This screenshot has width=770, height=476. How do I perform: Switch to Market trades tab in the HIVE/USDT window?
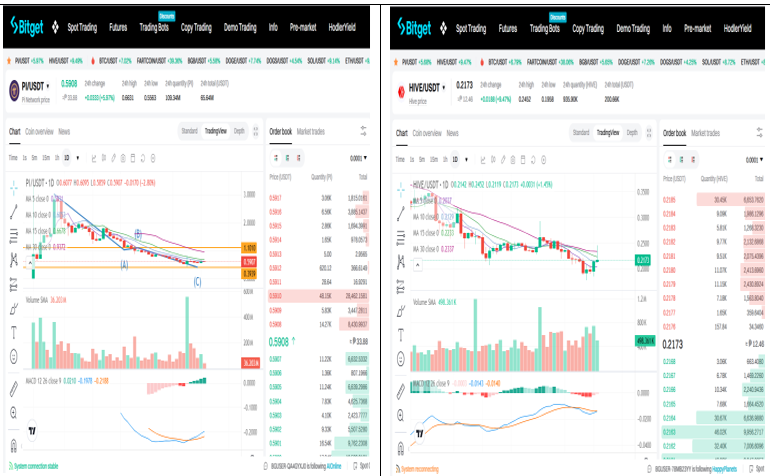click(x=705, y=133)
